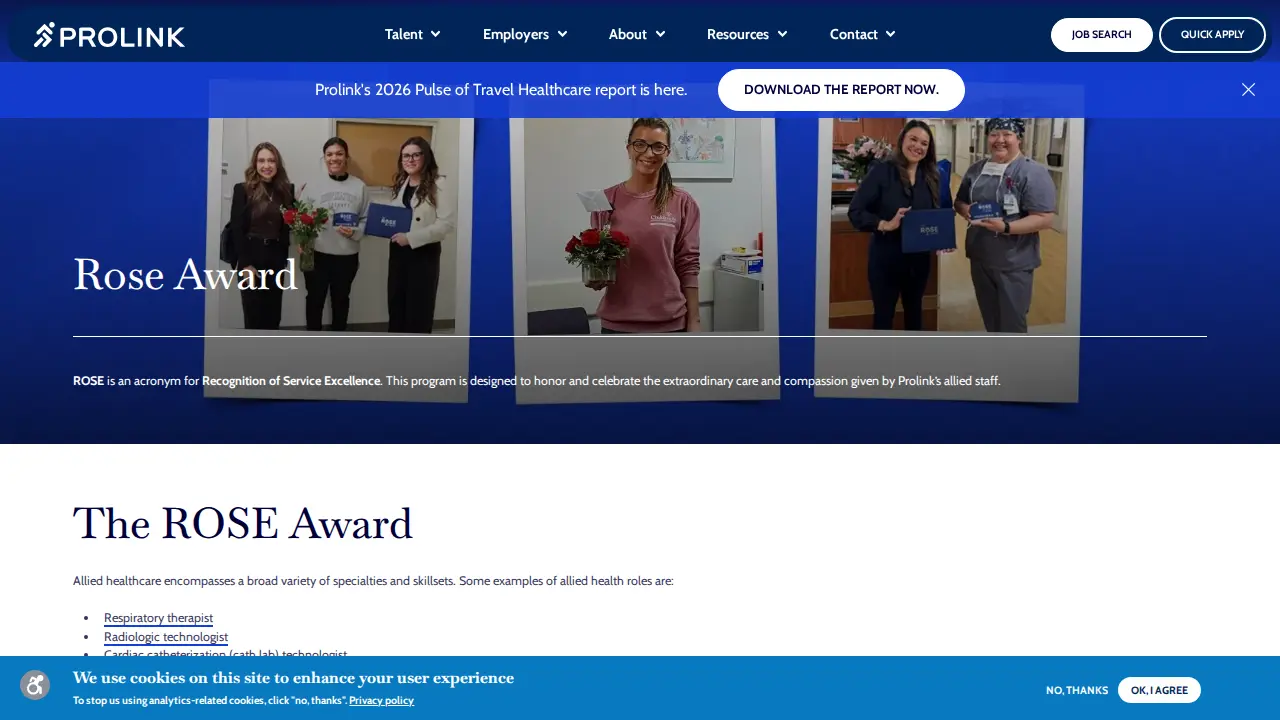The height and width of the screenshot is (720, 1280).
Task: Open the Privacy policy link
Action: (381, 701)
